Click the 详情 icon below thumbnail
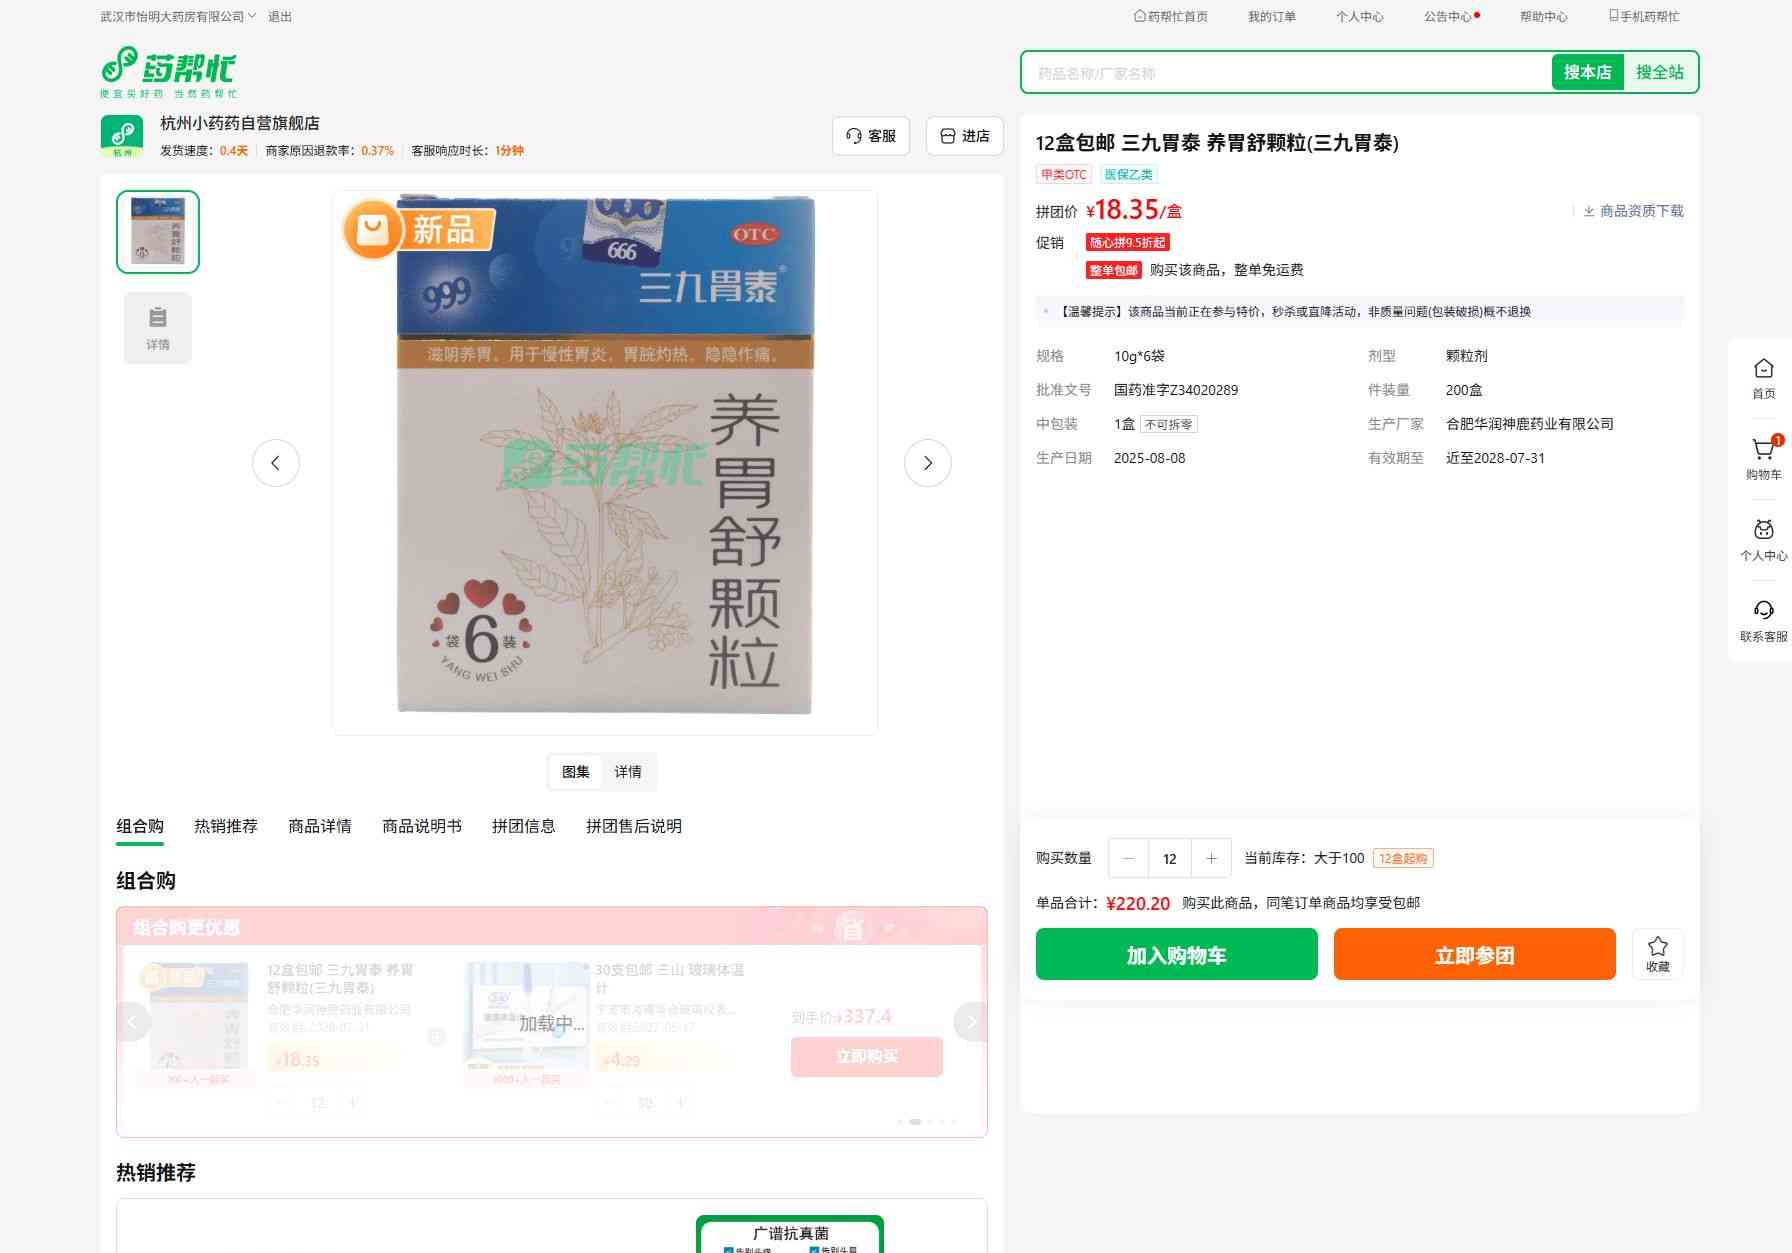 pos(158,328)
